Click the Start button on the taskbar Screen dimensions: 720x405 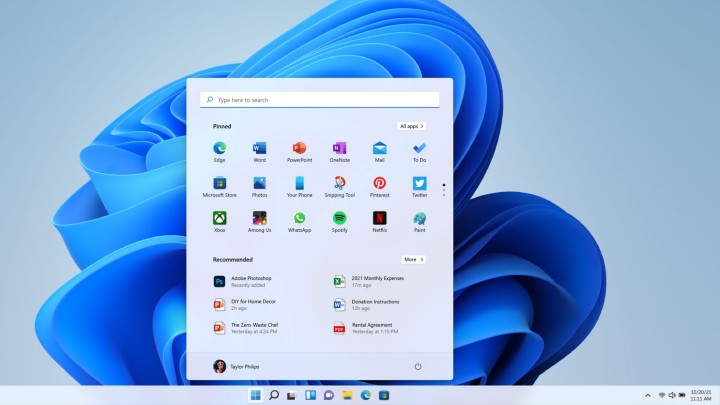[x=255, y=395]
